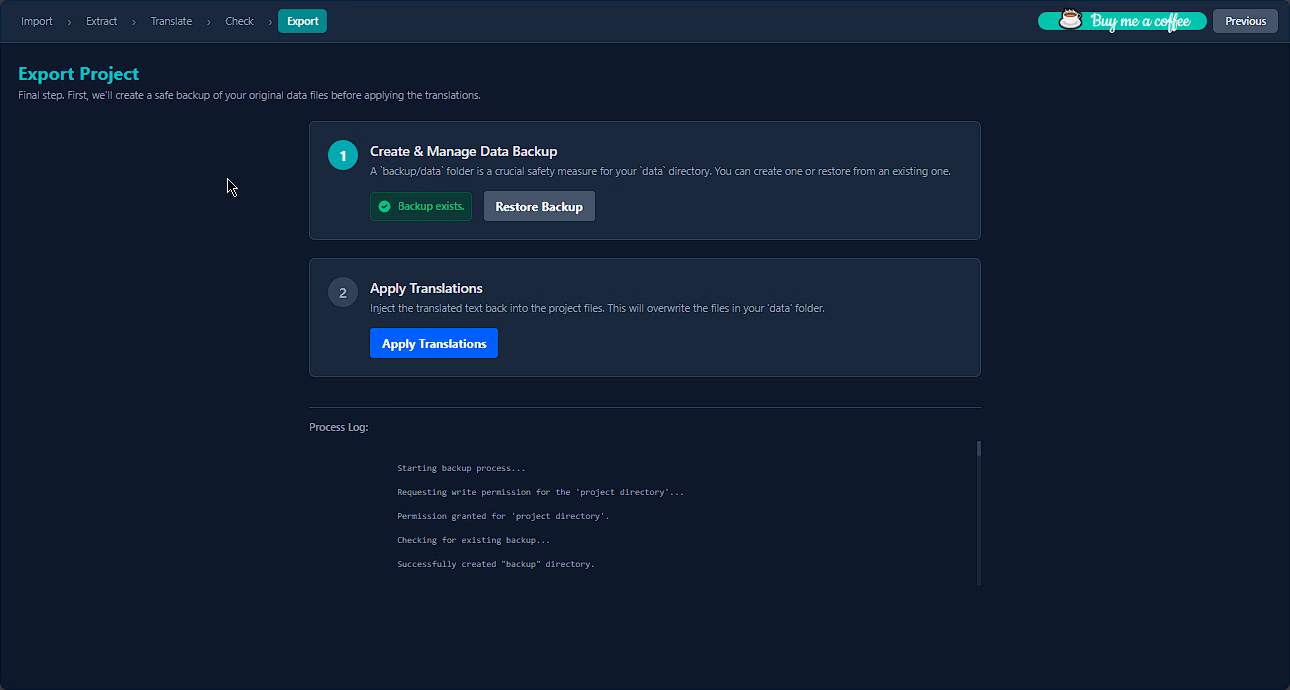
Task: Click the 'Backup exists.' status text
Action: pos(431,207)
